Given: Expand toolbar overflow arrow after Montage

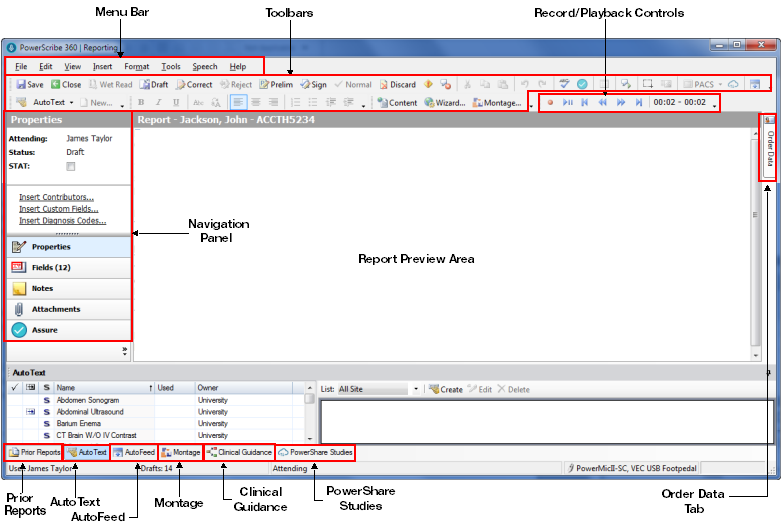Looking at the screenshot, I should pos(531,106).
